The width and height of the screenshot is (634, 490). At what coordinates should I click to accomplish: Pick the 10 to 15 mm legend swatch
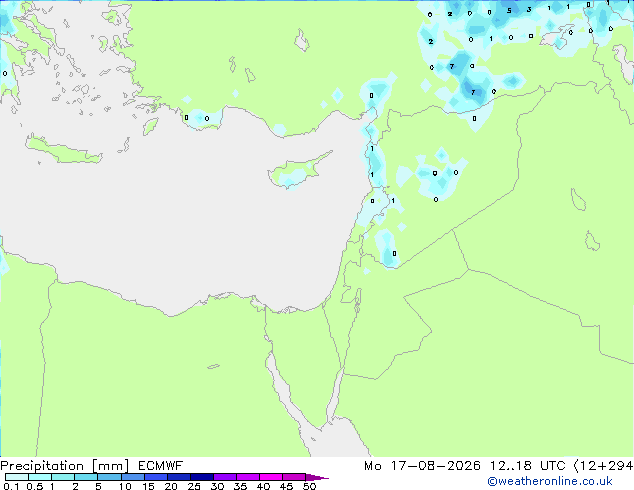[x=133, y=477]
